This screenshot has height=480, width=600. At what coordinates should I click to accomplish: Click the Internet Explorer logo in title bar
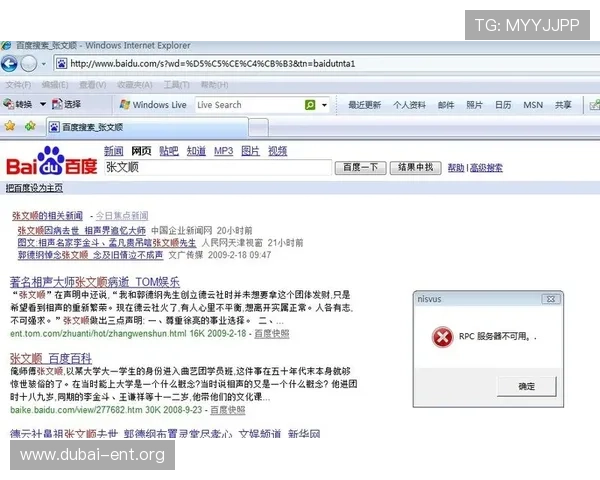click(6, 46)
